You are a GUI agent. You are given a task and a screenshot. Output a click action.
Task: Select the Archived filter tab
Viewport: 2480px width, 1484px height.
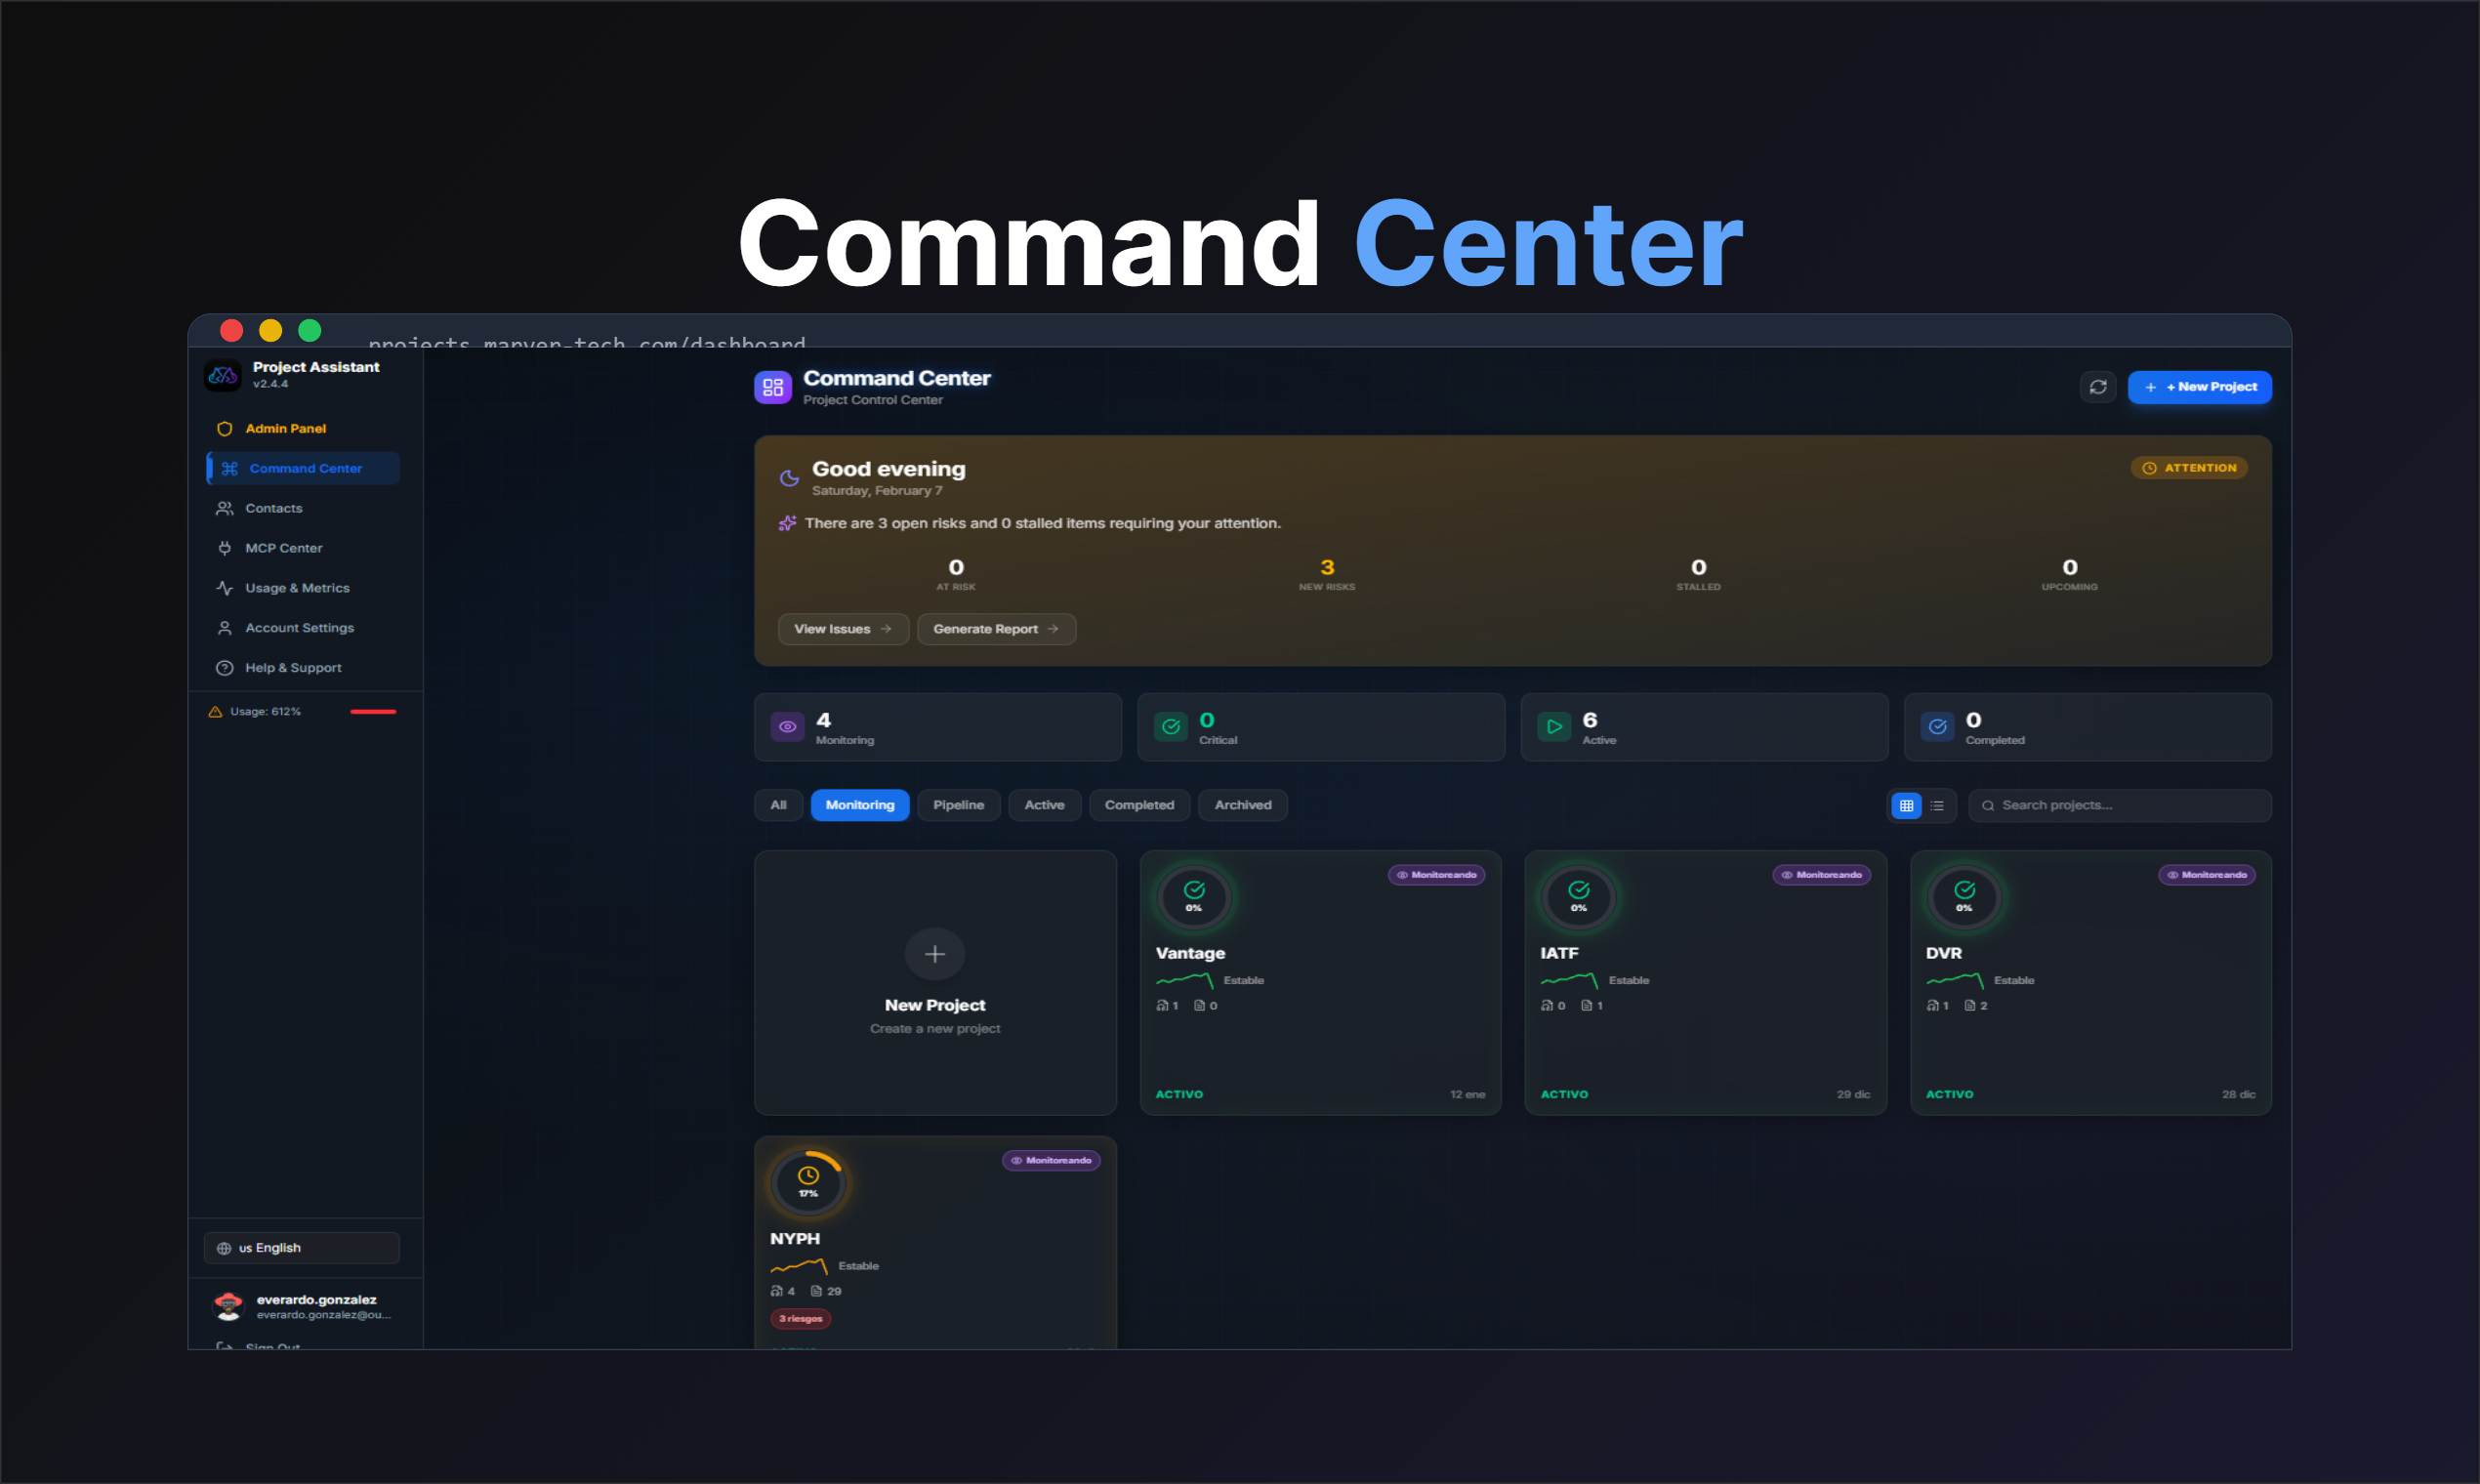pos(1242,805)
